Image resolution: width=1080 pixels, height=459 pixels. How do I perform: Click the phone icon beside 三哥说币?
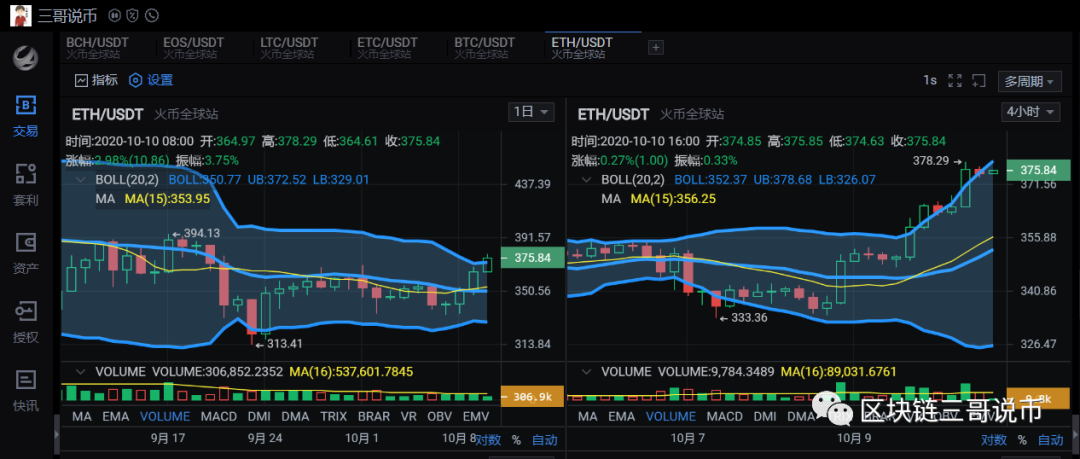tap(152, 14)
